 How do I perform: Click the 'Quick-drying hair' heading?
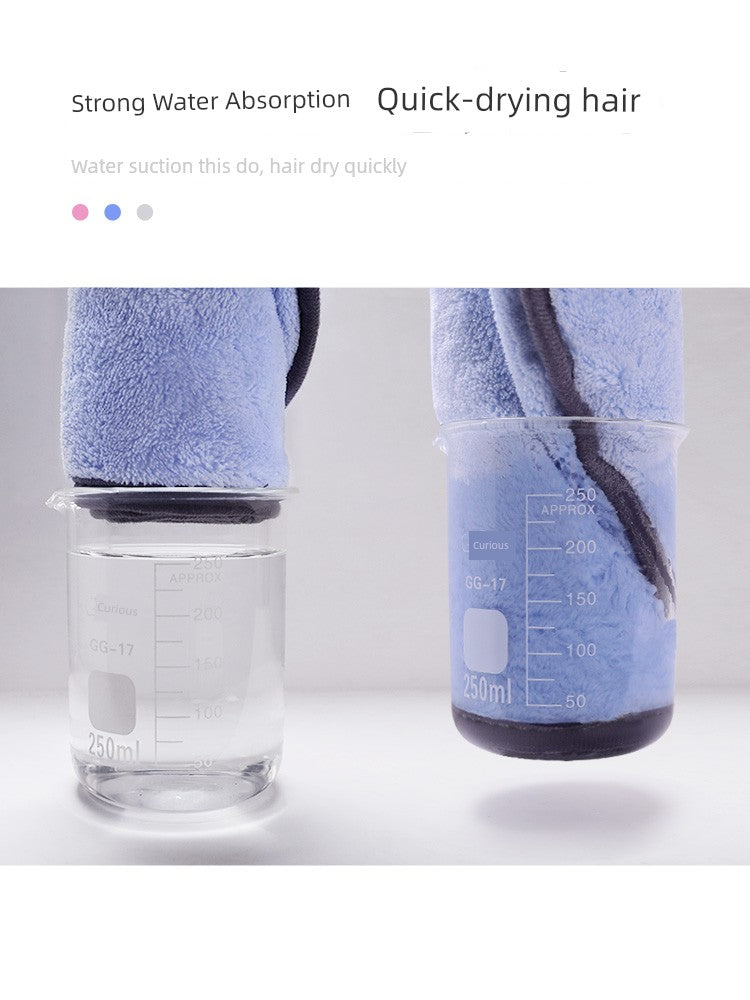[508, 101]
